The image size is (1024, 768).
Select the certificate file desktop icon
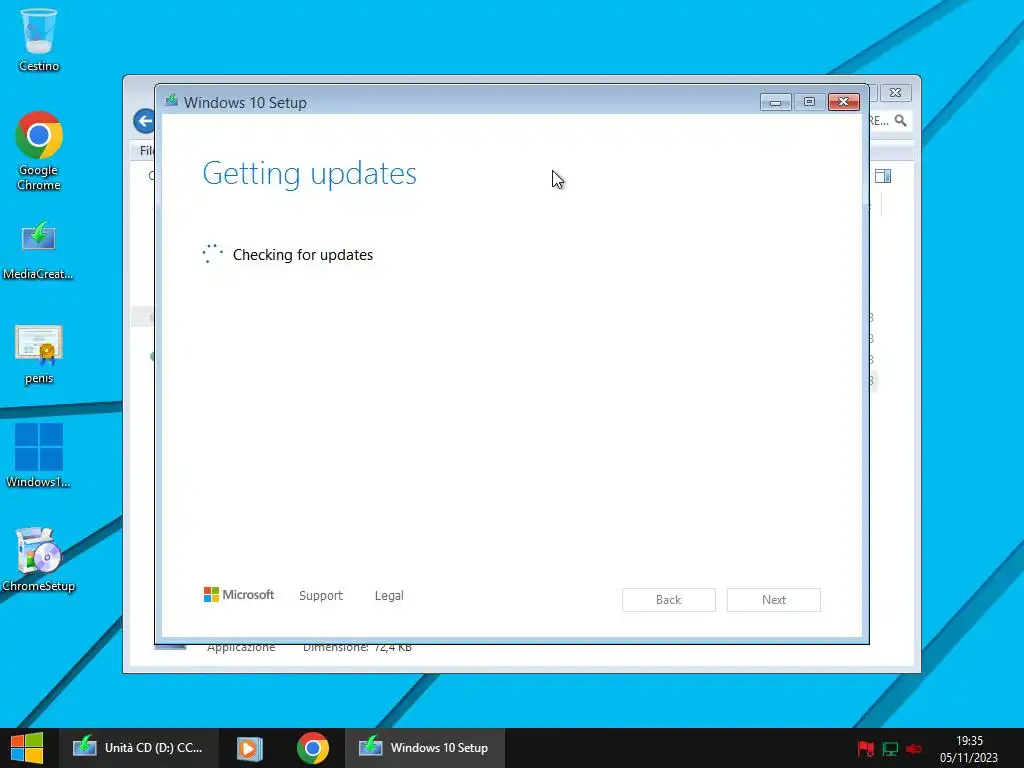click(x=39, y=355)
